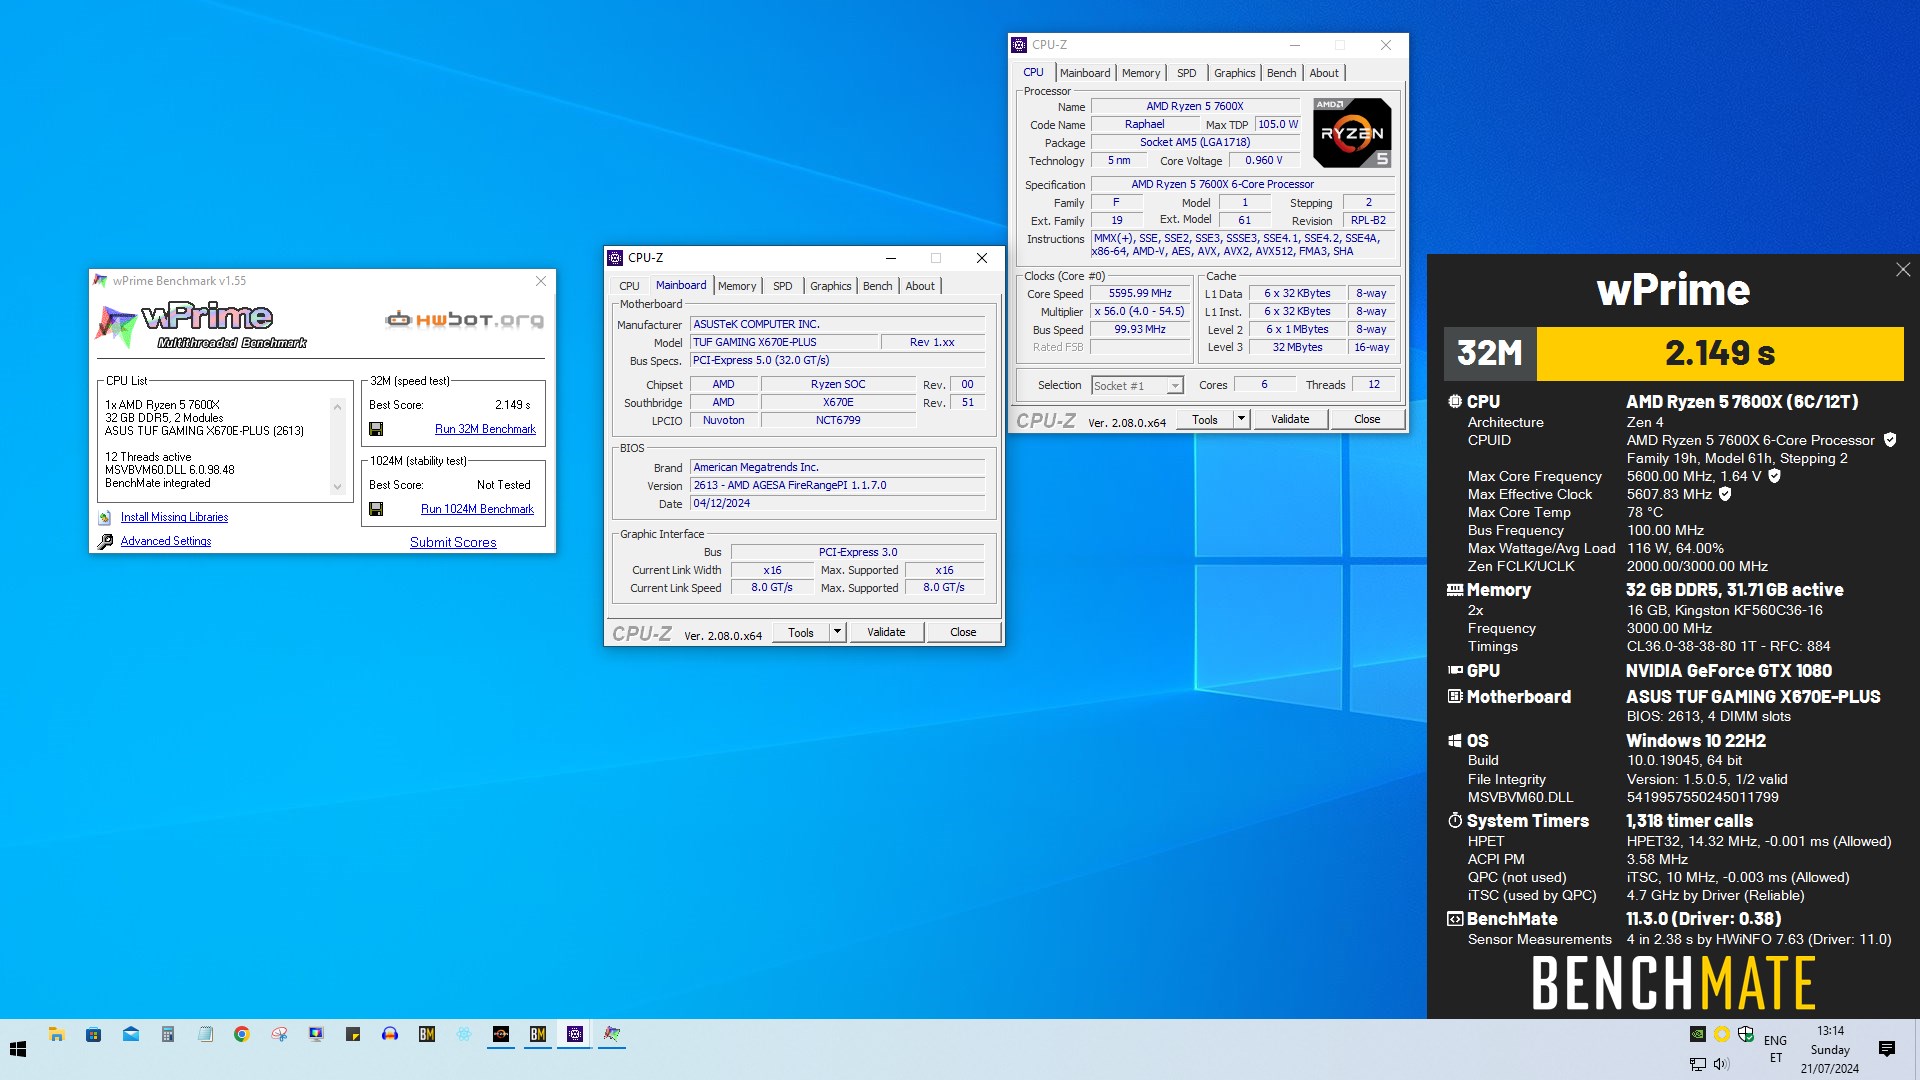Viewport: 1920px width, 1080px height.
Task: Open the black sticky-note icon in taskbar
Action: pos(353,1034)
